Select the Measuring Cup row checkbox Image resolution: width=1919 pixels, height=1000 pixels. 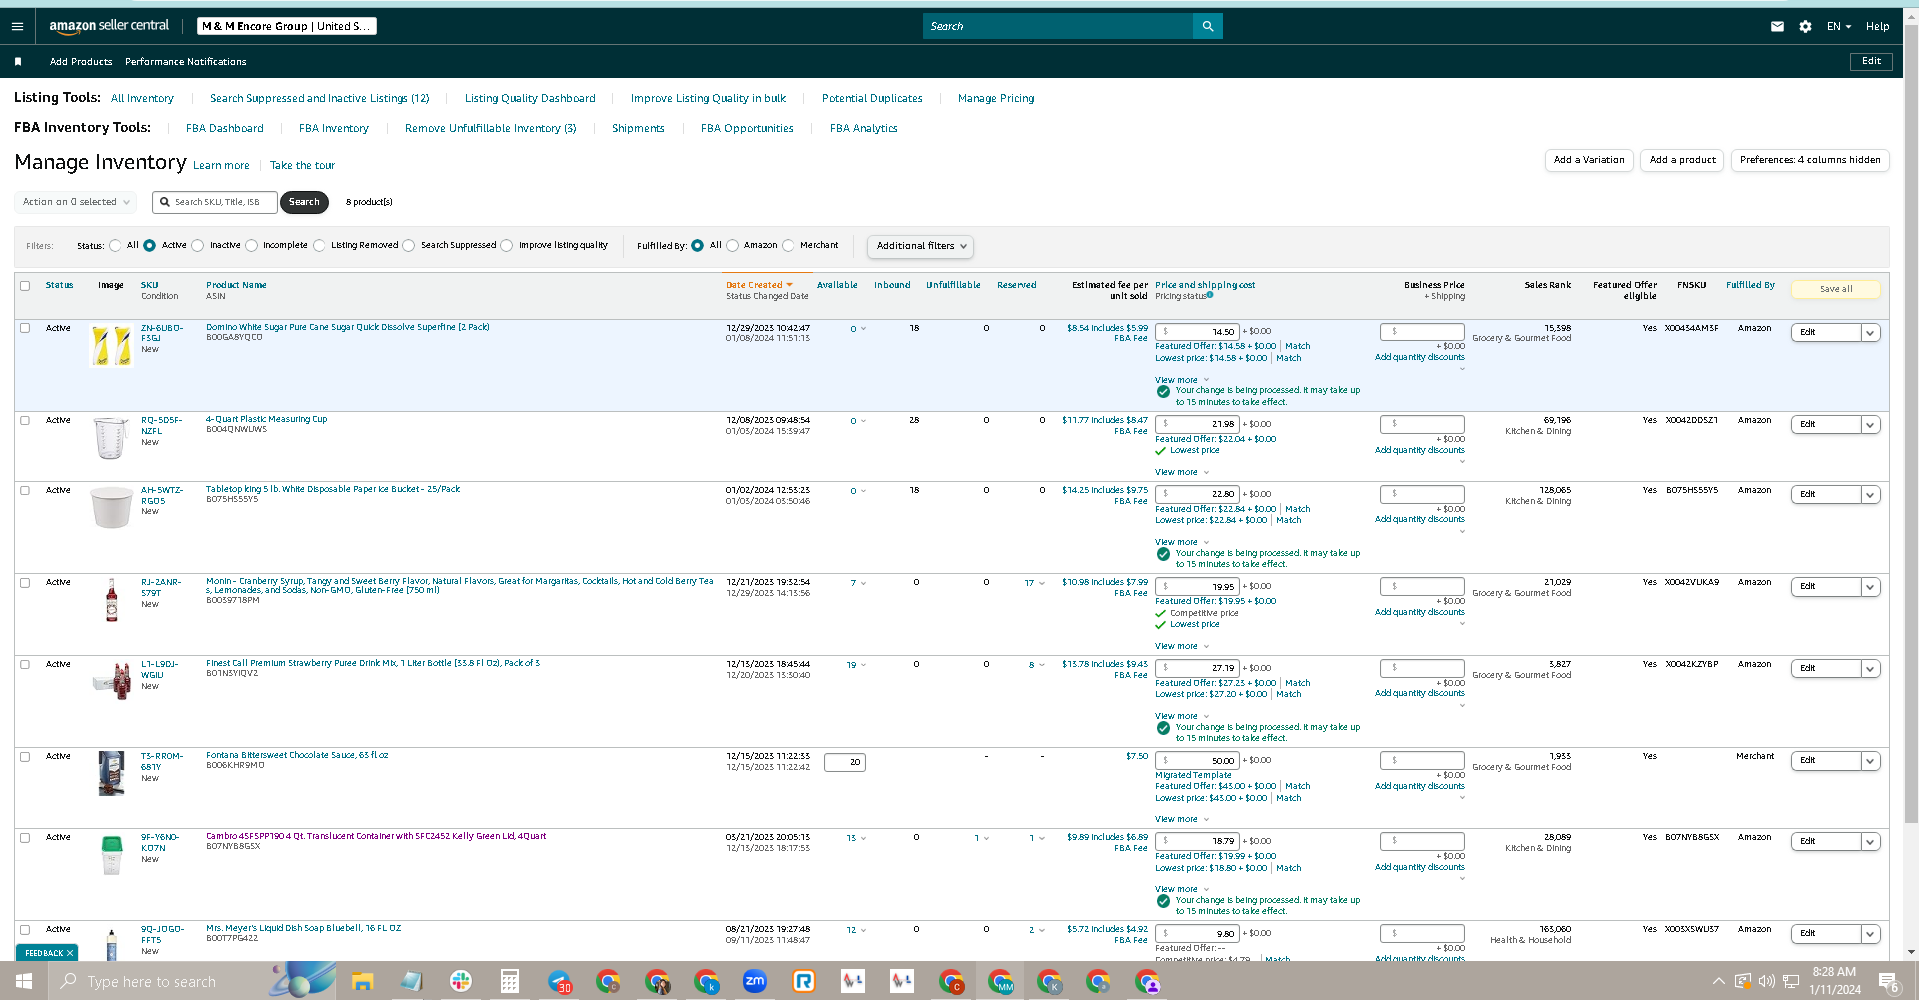[25, 421]
